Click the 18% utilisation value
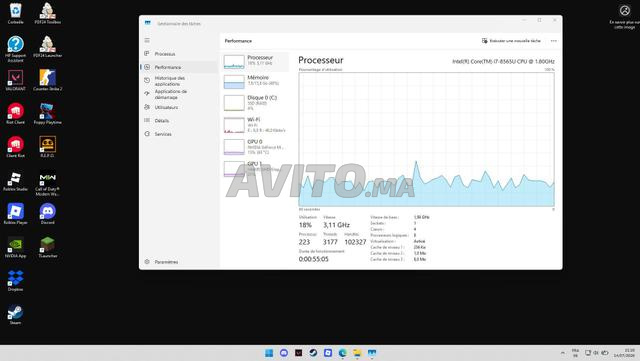 pos(305,225)
